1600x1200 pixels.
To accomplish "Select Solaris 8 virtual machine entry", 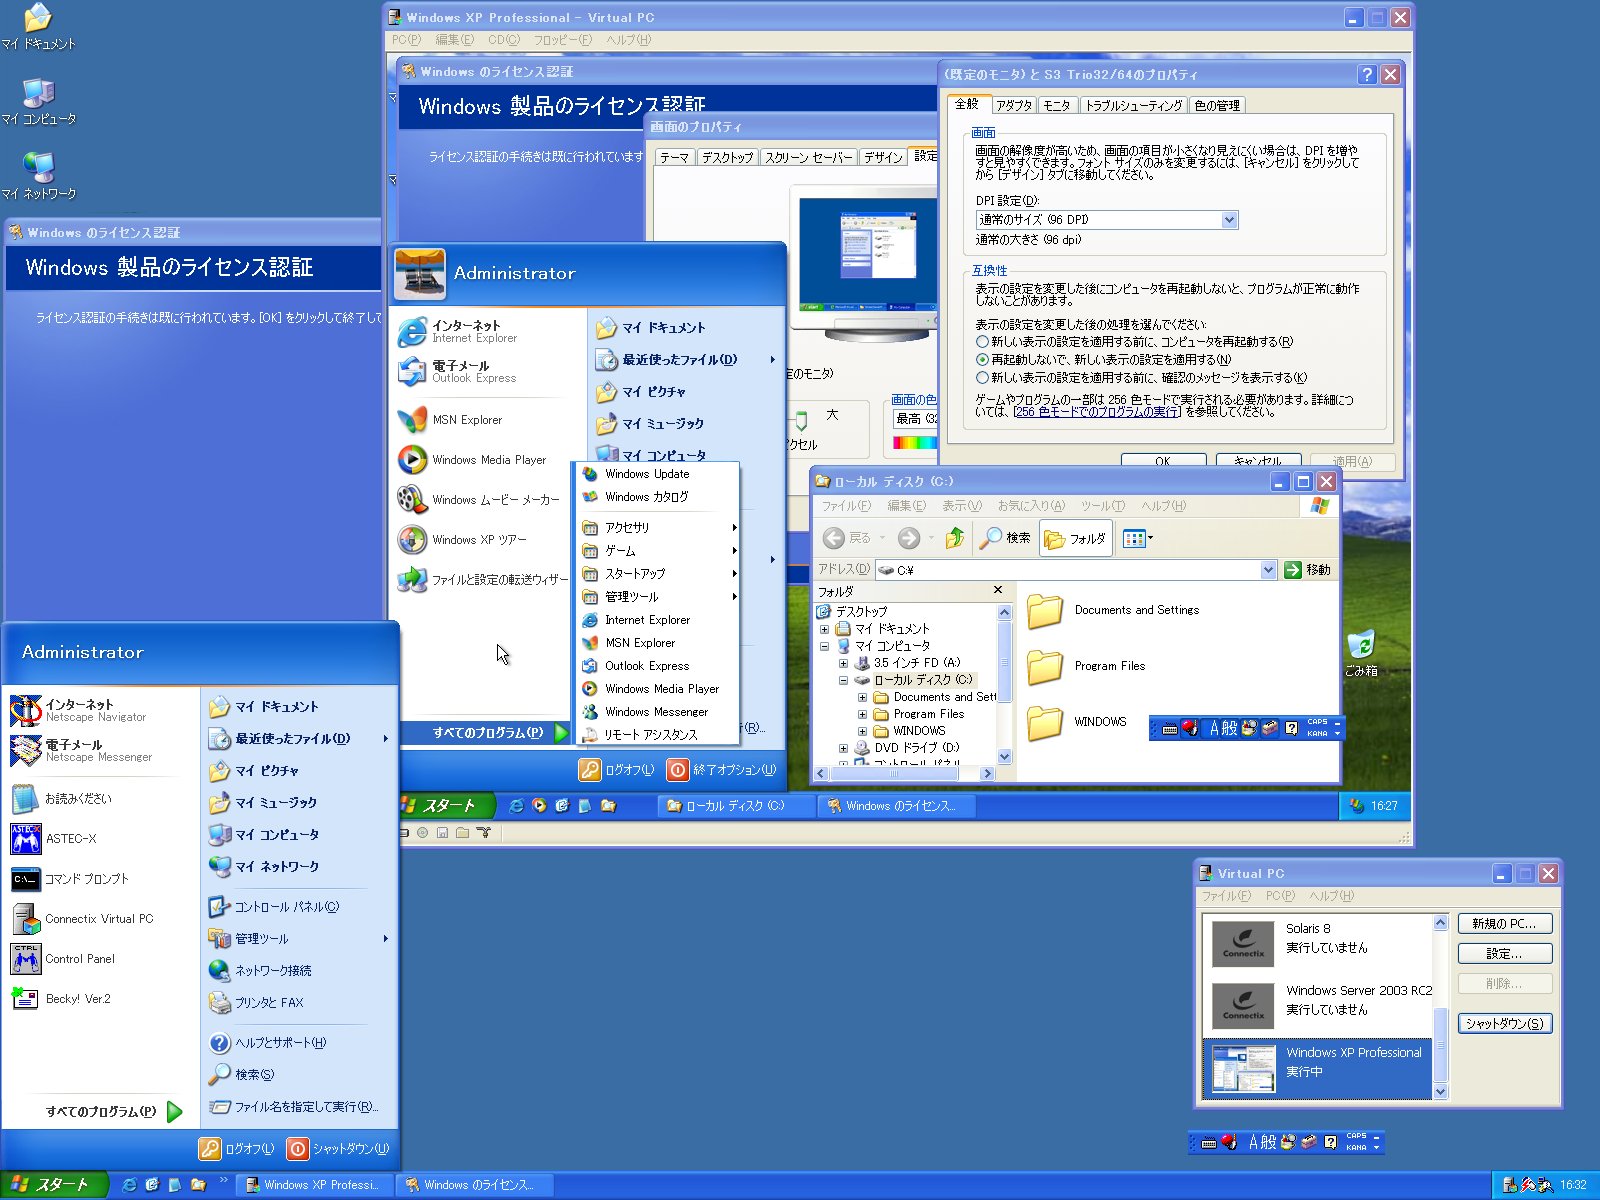I will [1318, 942].
